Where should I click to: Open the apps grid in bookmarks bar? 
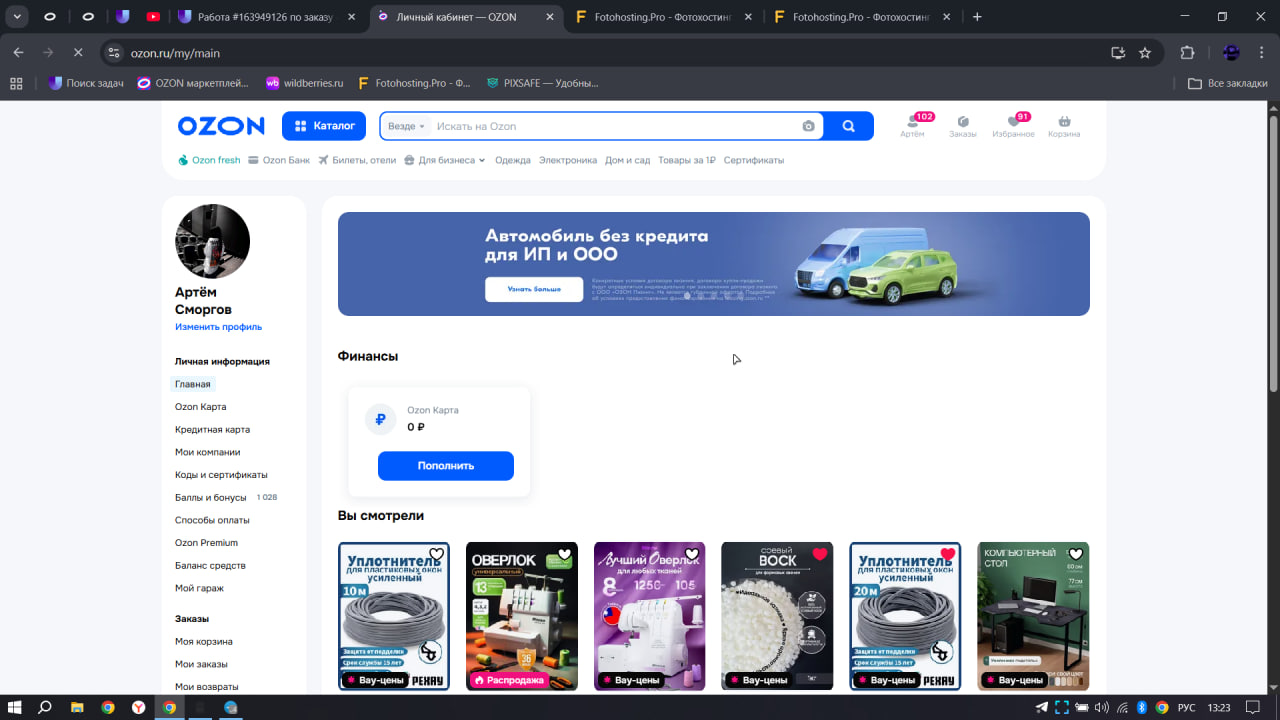tap(16, 83)
